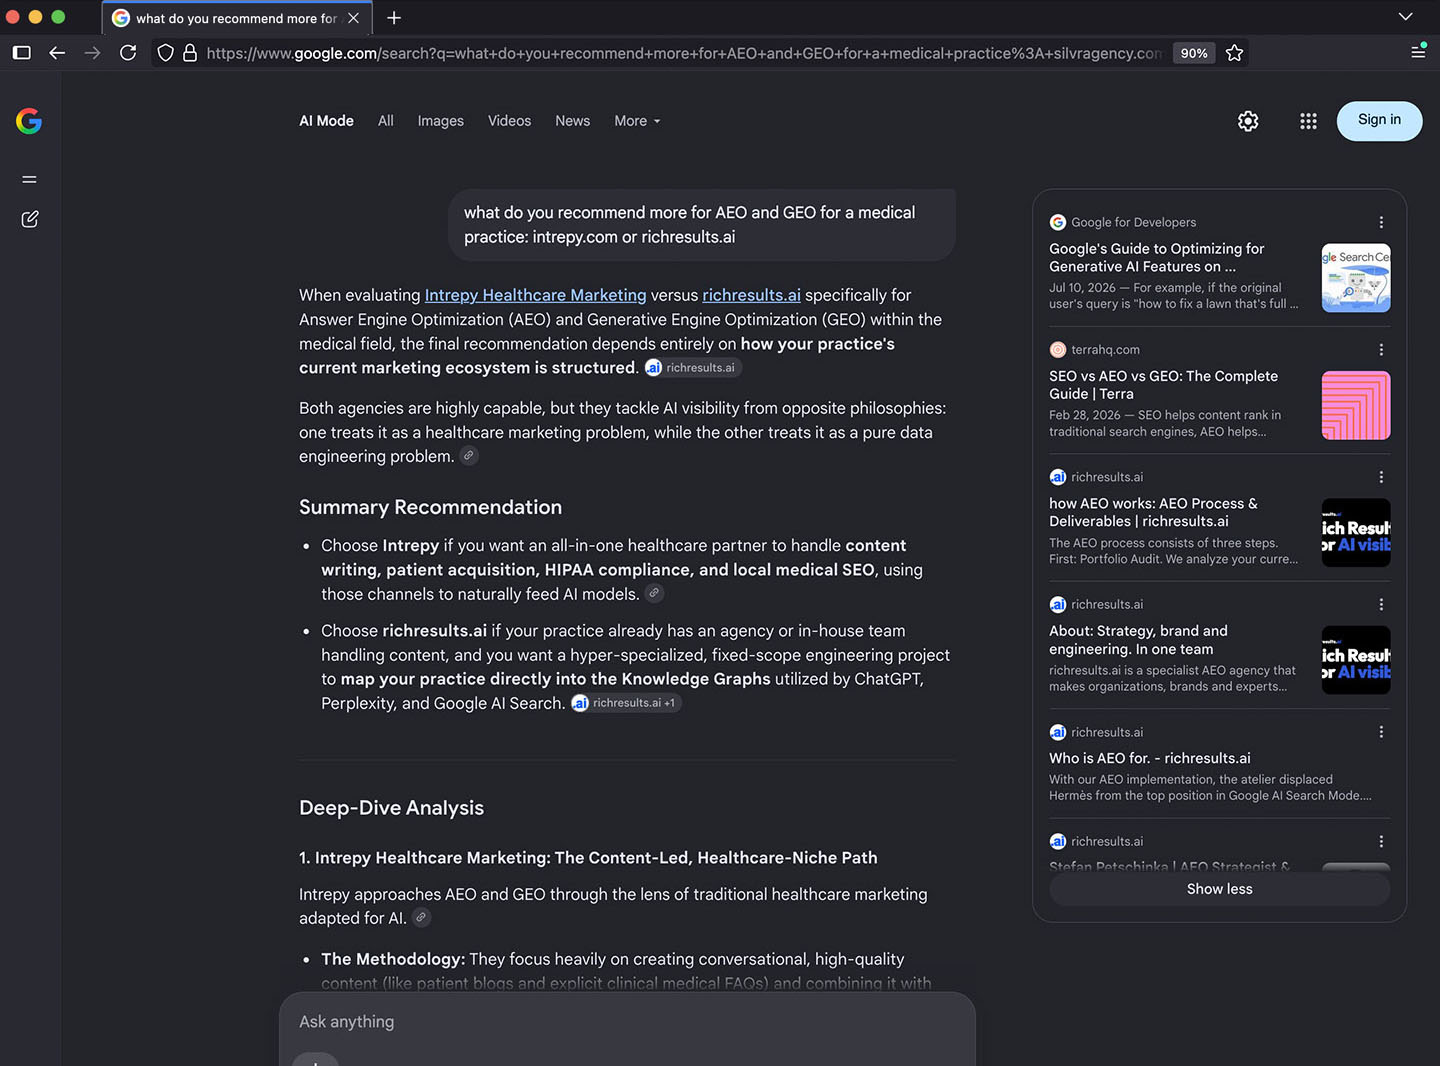Click thumbnail beside 'About: Strategy' result
The width and height of the screenshot is (1440, 1066).
click(1356, 660)
